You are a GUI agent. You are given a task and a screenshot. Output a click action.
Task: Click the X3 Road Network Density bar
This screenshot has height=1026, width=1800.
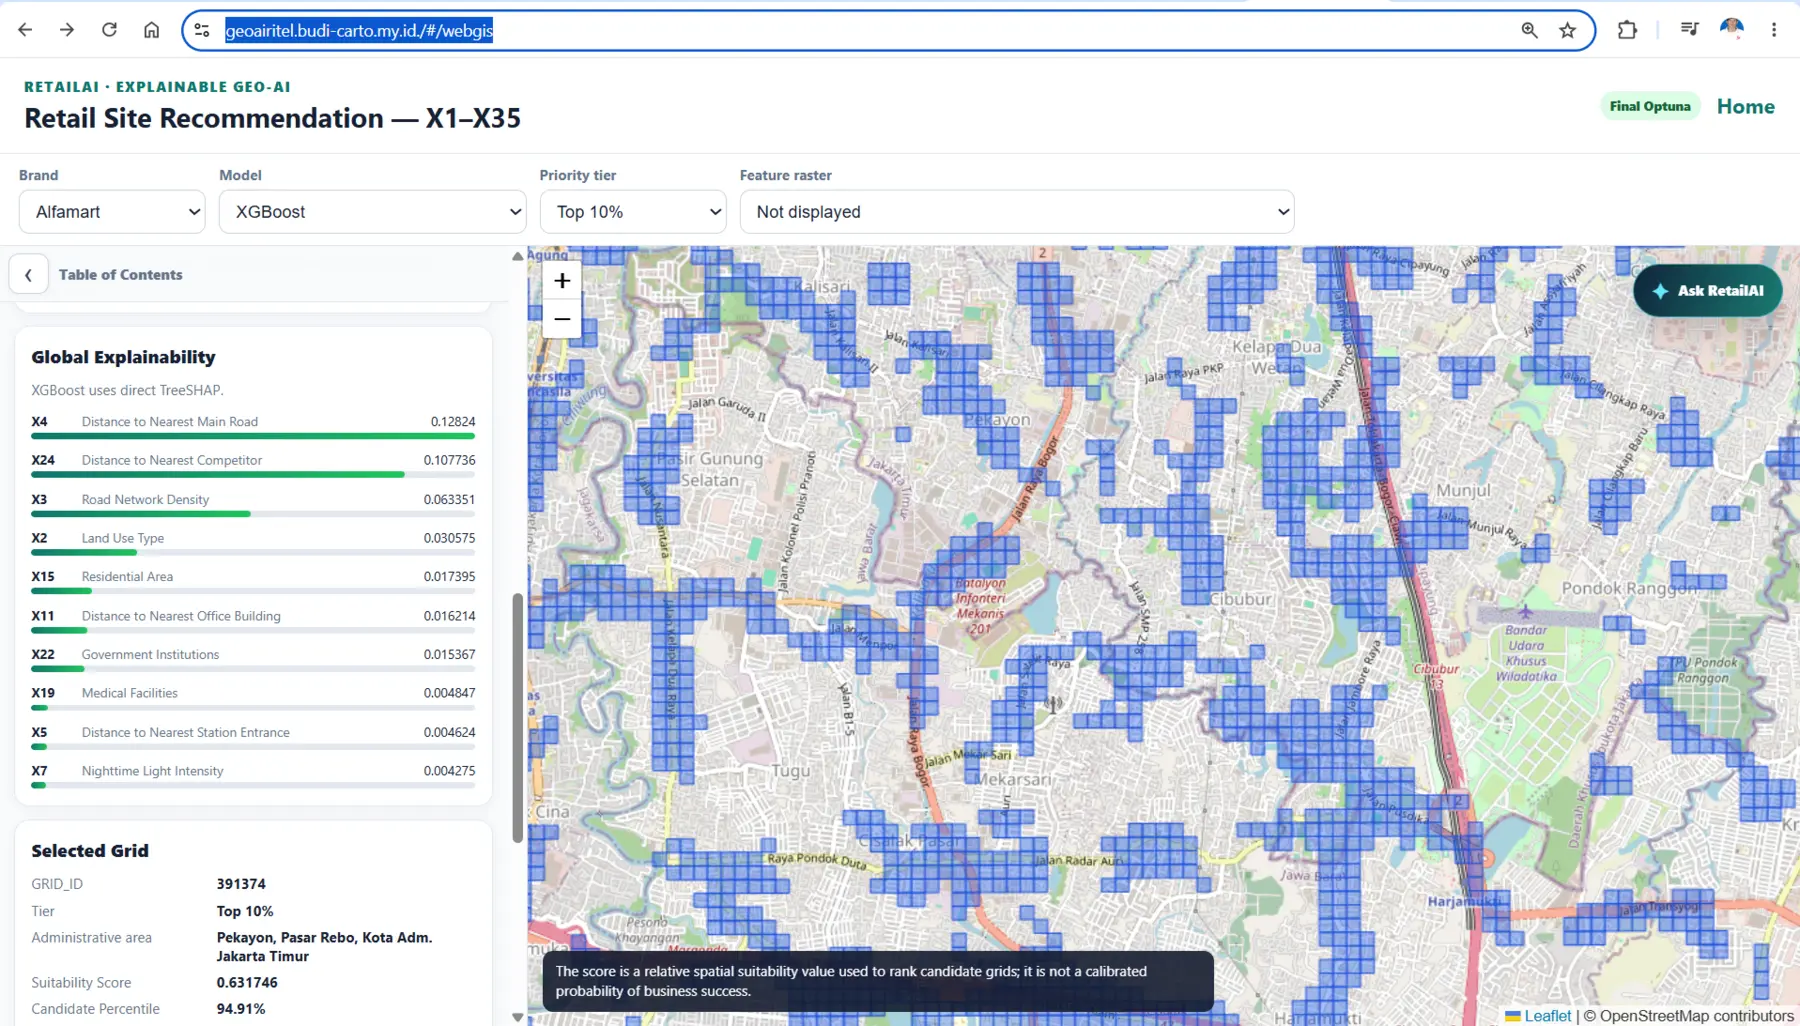[x=253, y=514]
